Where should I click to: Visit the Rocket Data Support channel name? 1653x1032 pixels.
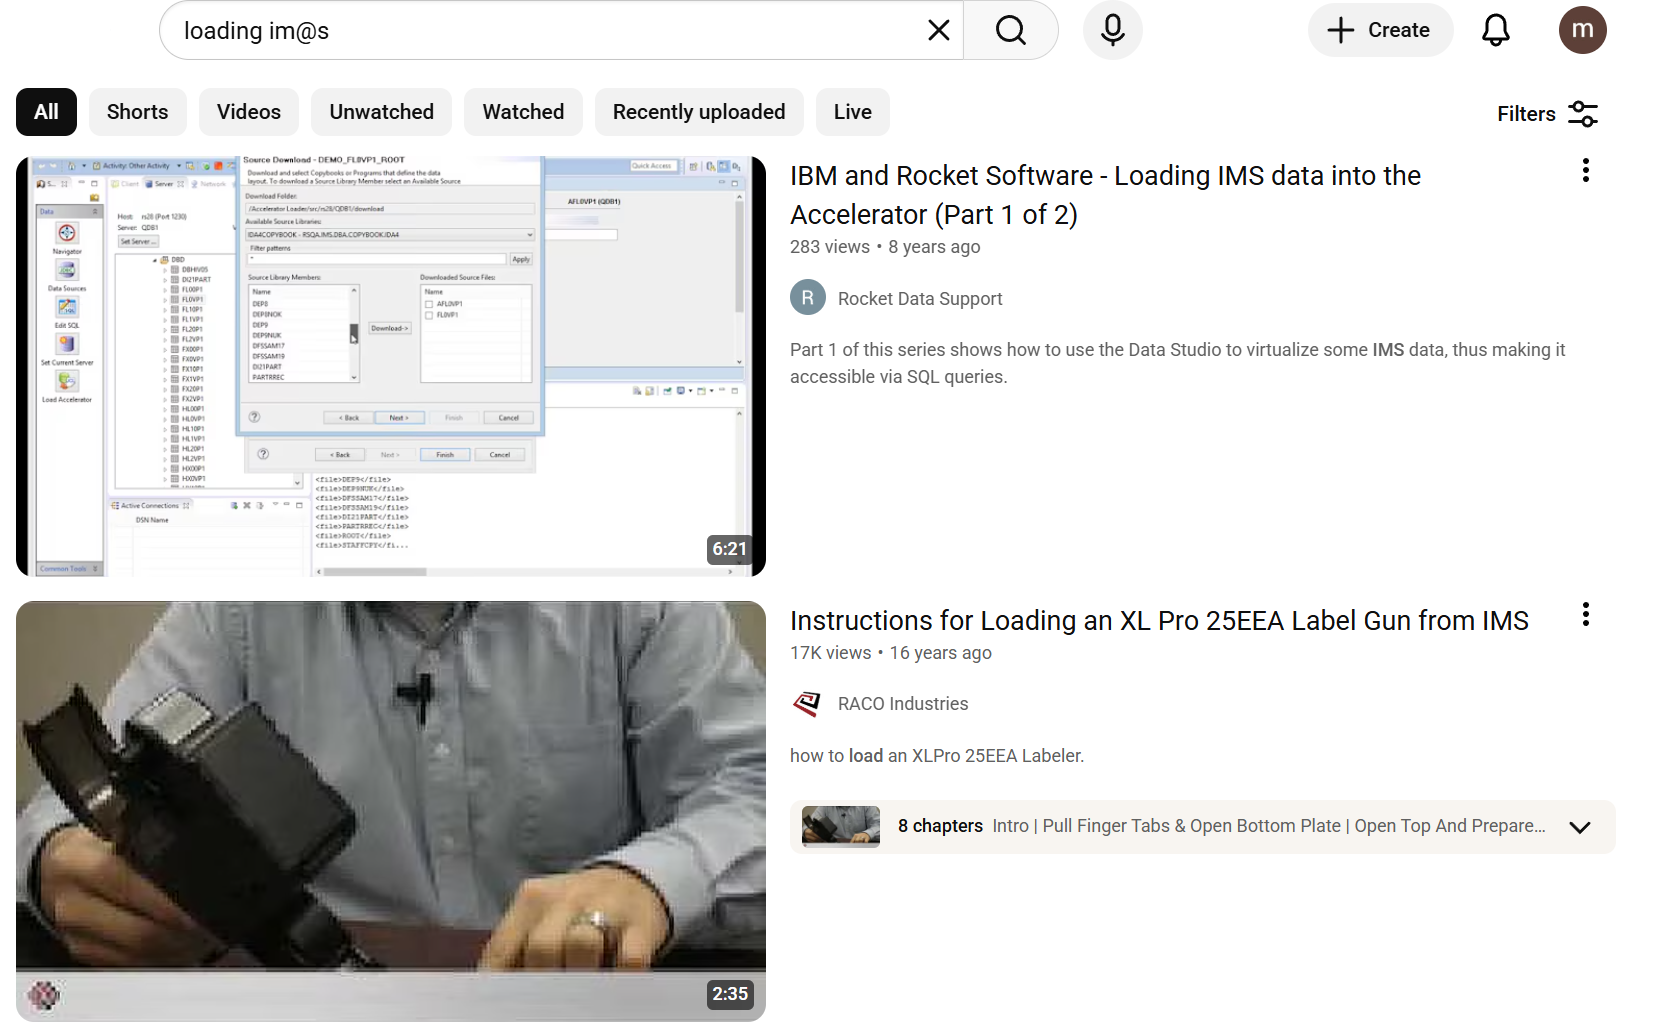click(x=920, y=299)
